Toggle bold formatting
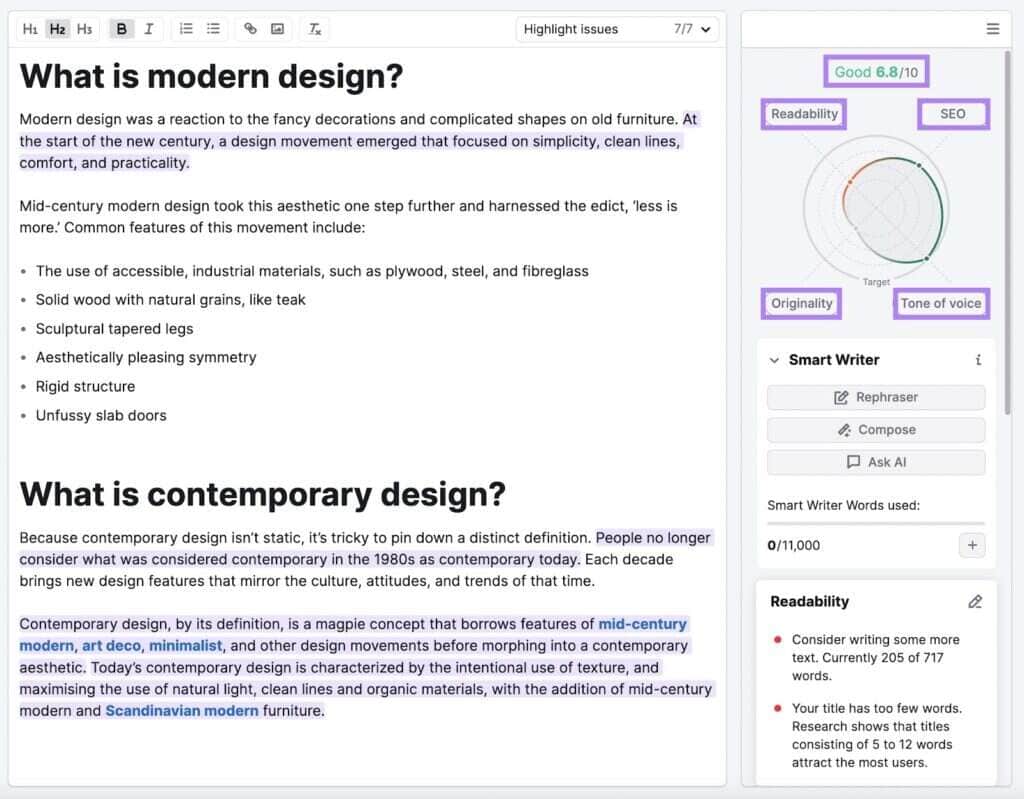 point(121,28)
